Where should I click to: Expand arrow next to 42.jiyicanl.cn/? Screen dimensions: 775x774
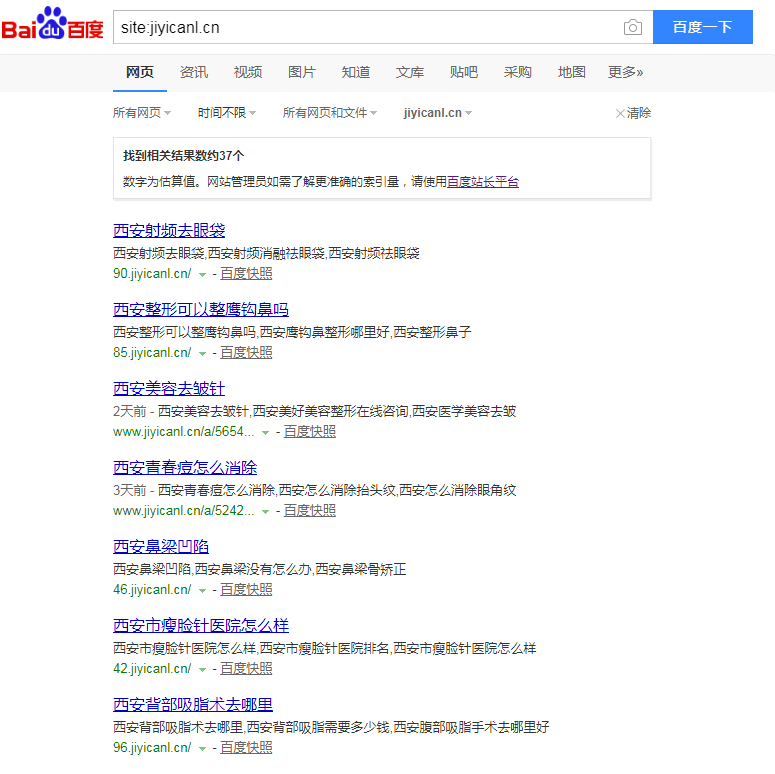coord(202,670)
